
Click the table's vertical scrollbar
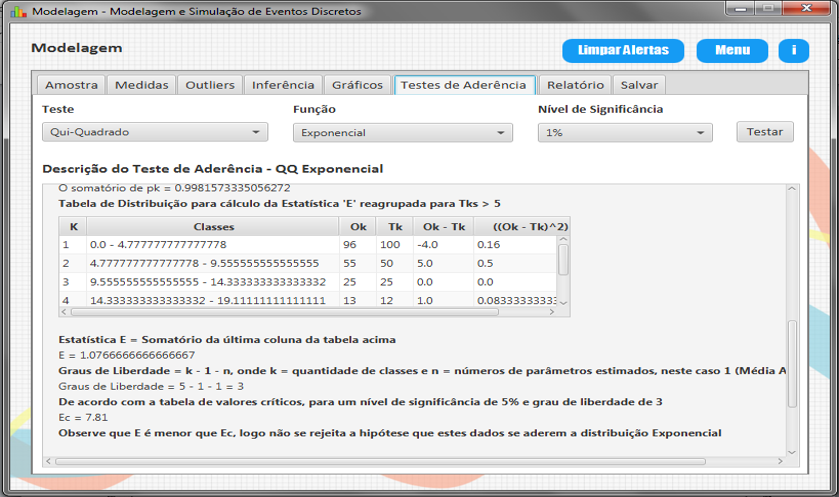coord(563,260)
